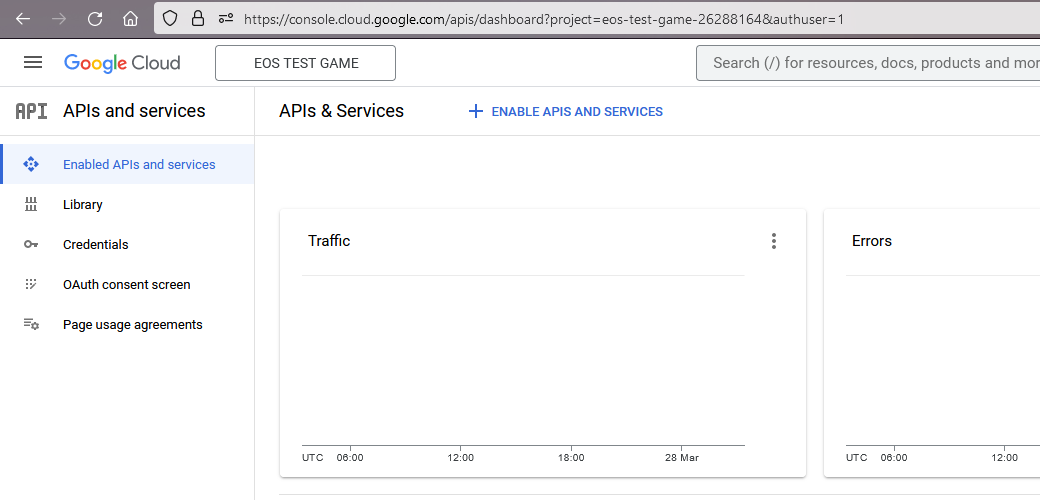The width and height of the screenshot is (1040, 500).
Task: Open the browser home page icon
Action: (x=131, y=19)
